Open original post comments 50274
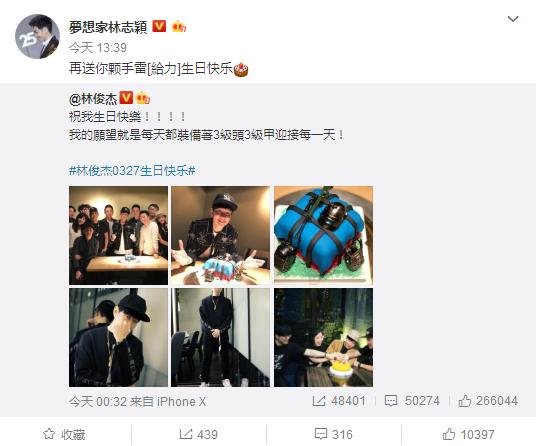536x446 pixels. [412, 401]
